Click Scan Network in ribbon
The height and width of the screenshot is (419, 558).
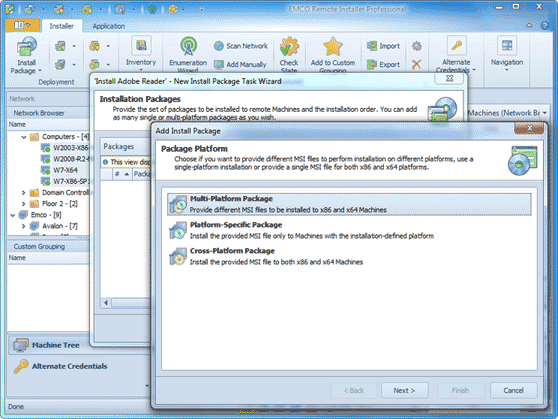click(x=241, y=46)
